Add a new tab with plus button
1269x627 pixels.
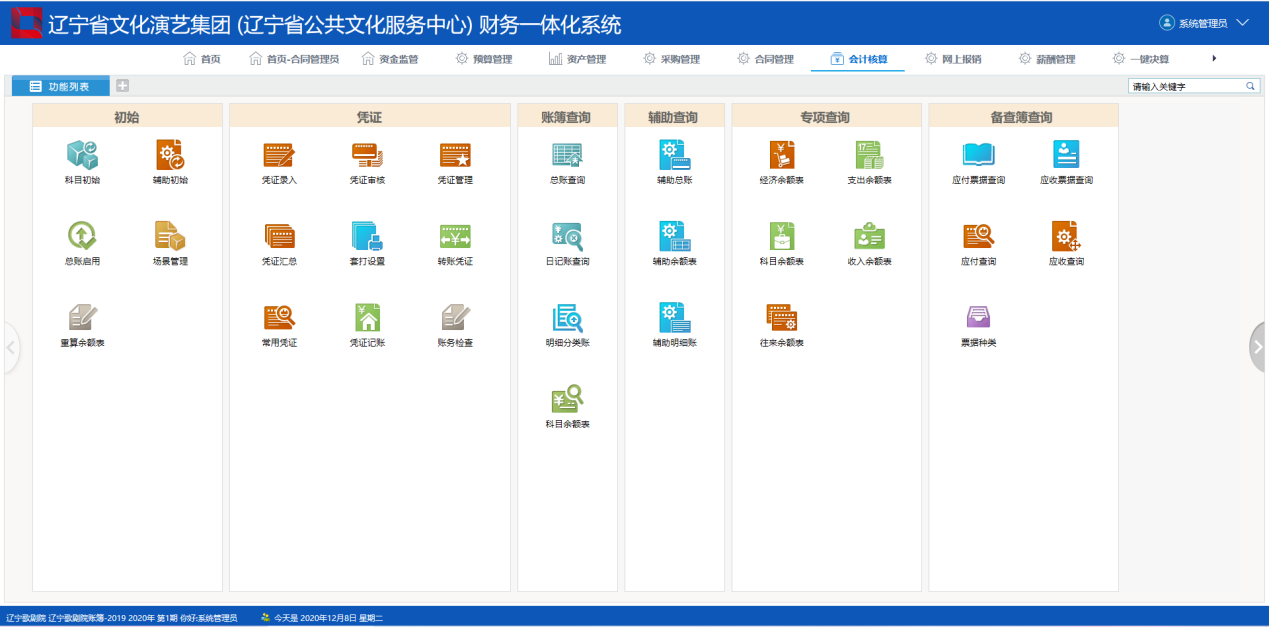(122, 86)
